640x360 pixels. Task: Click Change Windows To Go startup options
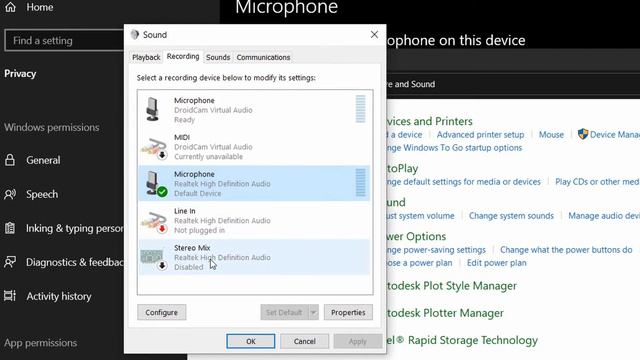pos(454,148)
